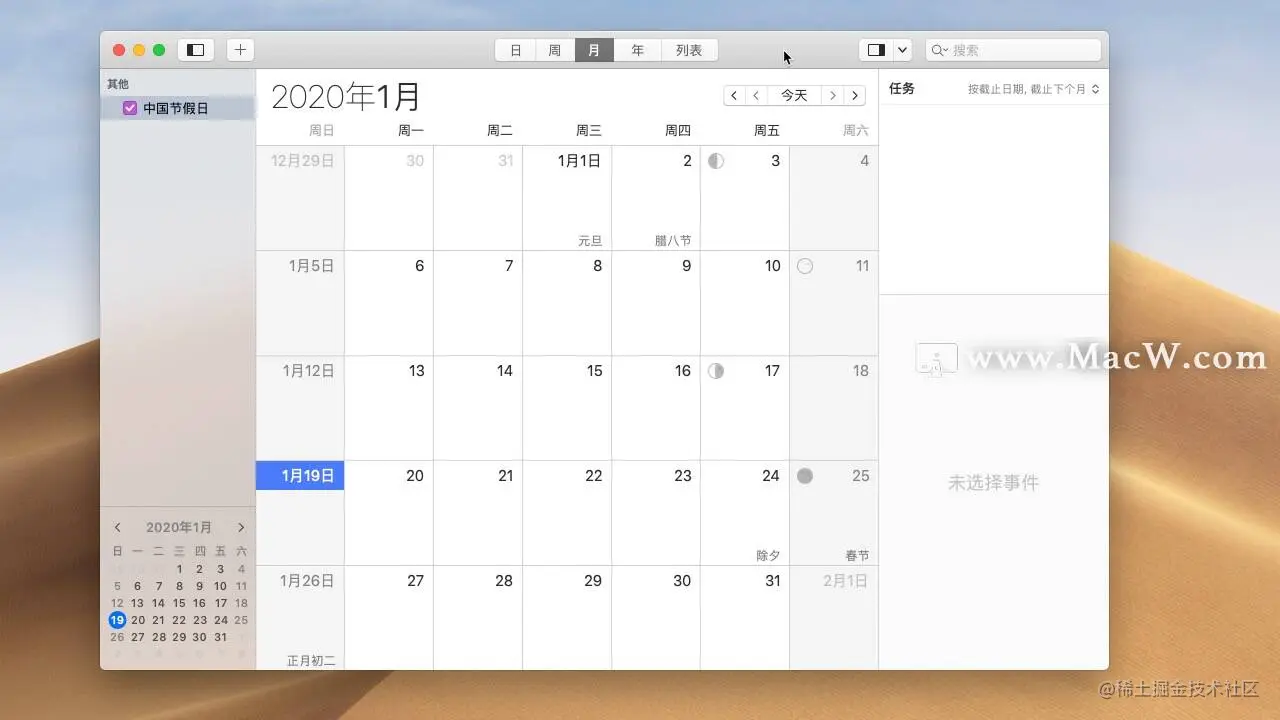Image resolution: width=1280 pixels, height=720 pixels.
Task: Select day 8 in mini calendar
Action: [x=179, y=586]
